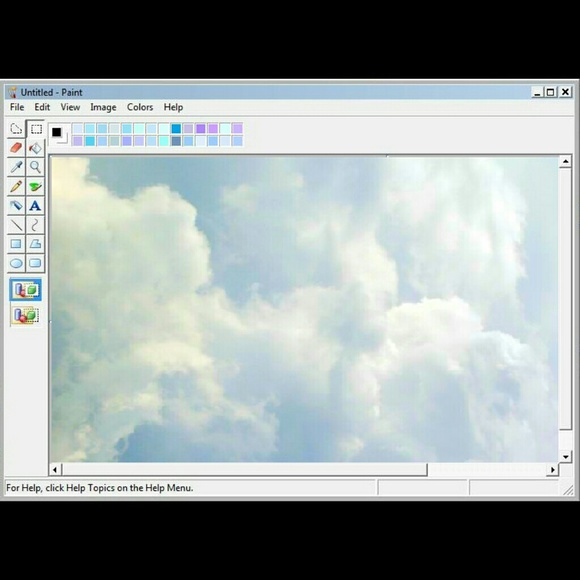Enable opaque selection mode option
Image resolution: width=580 pixels, height=580 pixels.
click(x=26, y=290)
